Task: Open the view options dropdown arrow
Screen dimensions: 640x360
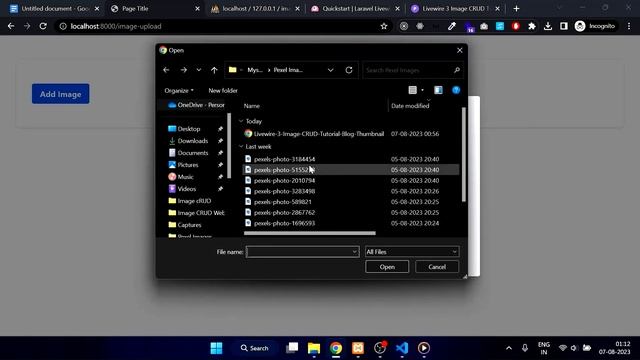Action: 422,90
